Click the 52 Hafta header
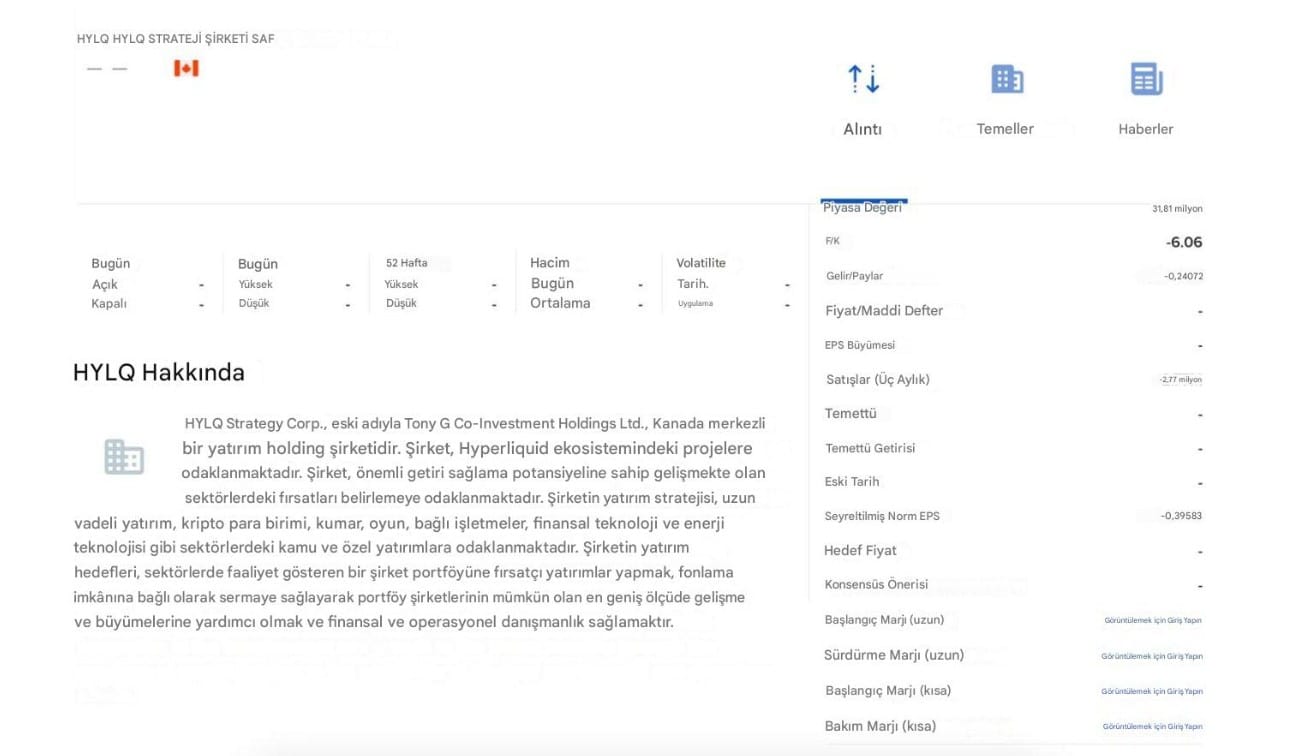 [407, 263]
